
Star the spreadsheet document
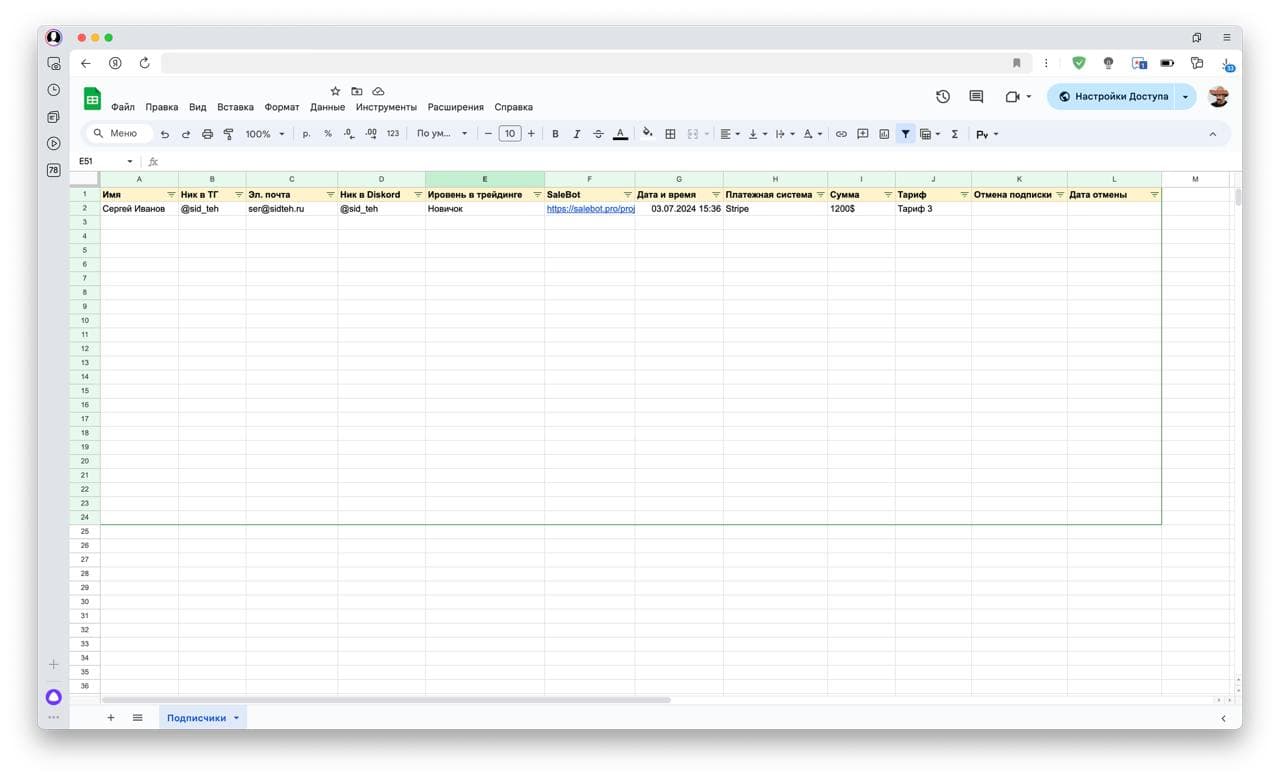point(335,91)
